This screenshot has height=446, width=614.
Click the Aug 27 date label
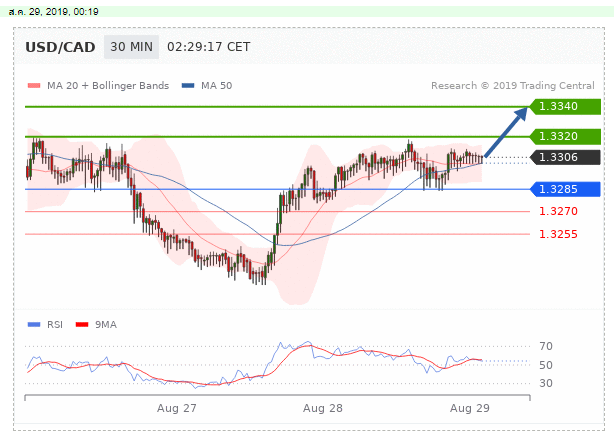tap(177, 408)
